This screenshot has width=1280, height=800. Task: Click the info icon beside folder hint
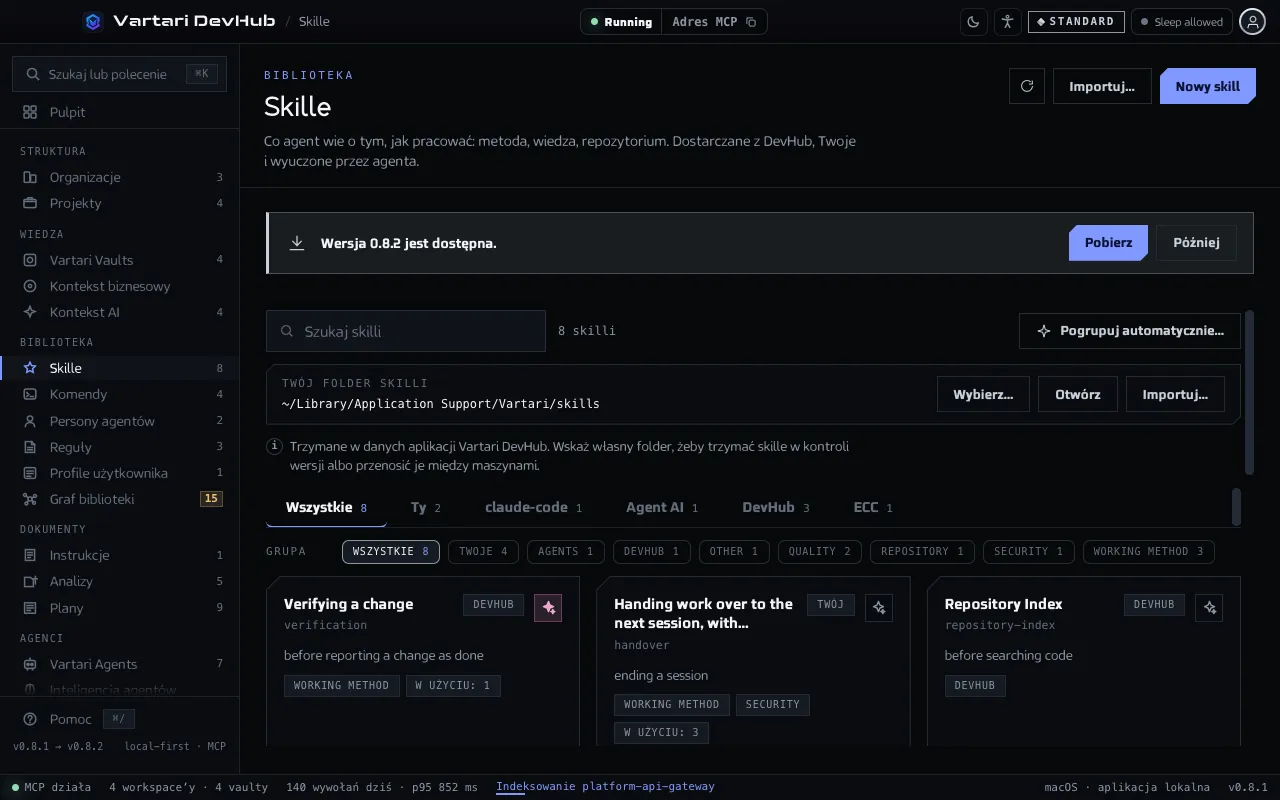pos(274,447)
